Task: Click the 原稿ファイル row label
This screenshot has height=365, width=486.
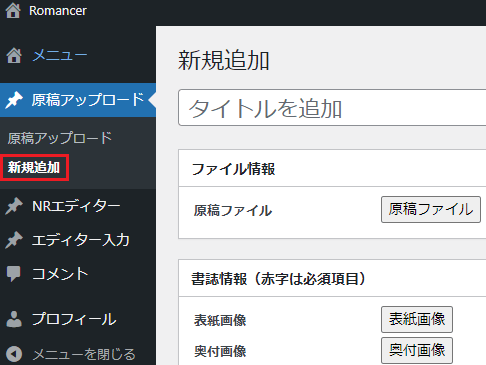Action: pyautogui.click(x=233, y=211)
